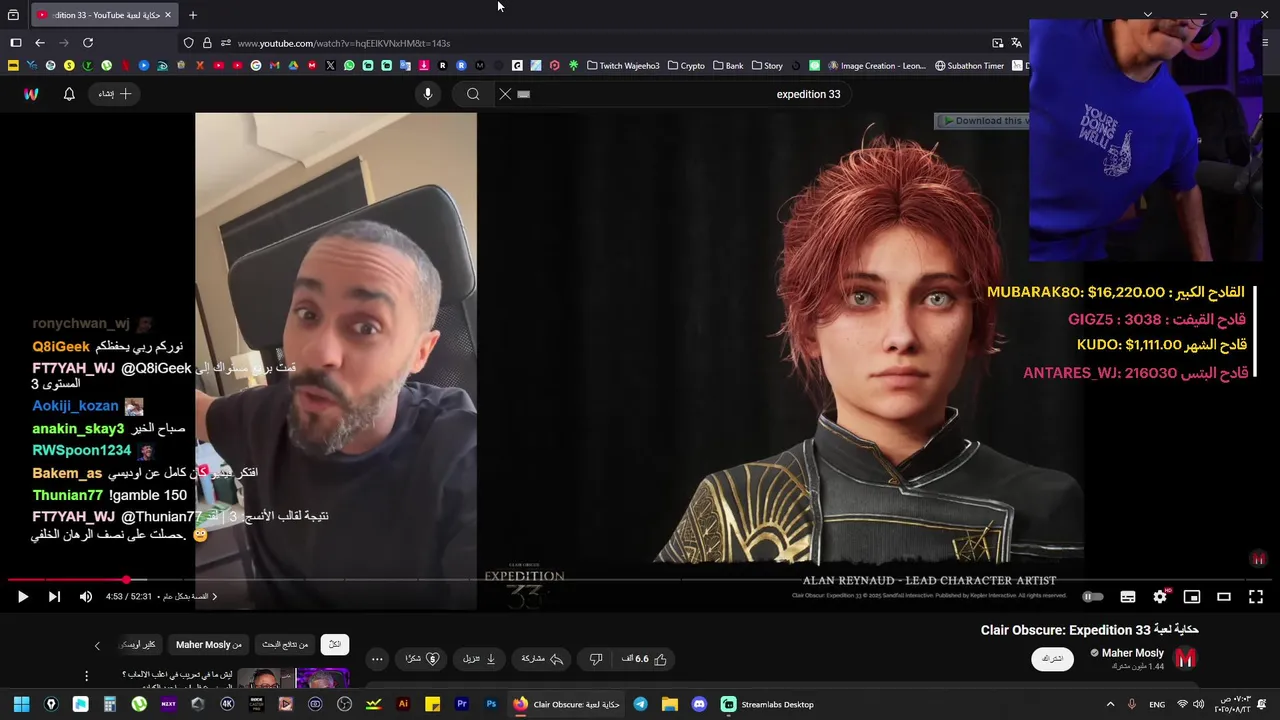Open Twitch Wajeeho3 bookmark folder
1280x720 pixels.
pos(623,66)
